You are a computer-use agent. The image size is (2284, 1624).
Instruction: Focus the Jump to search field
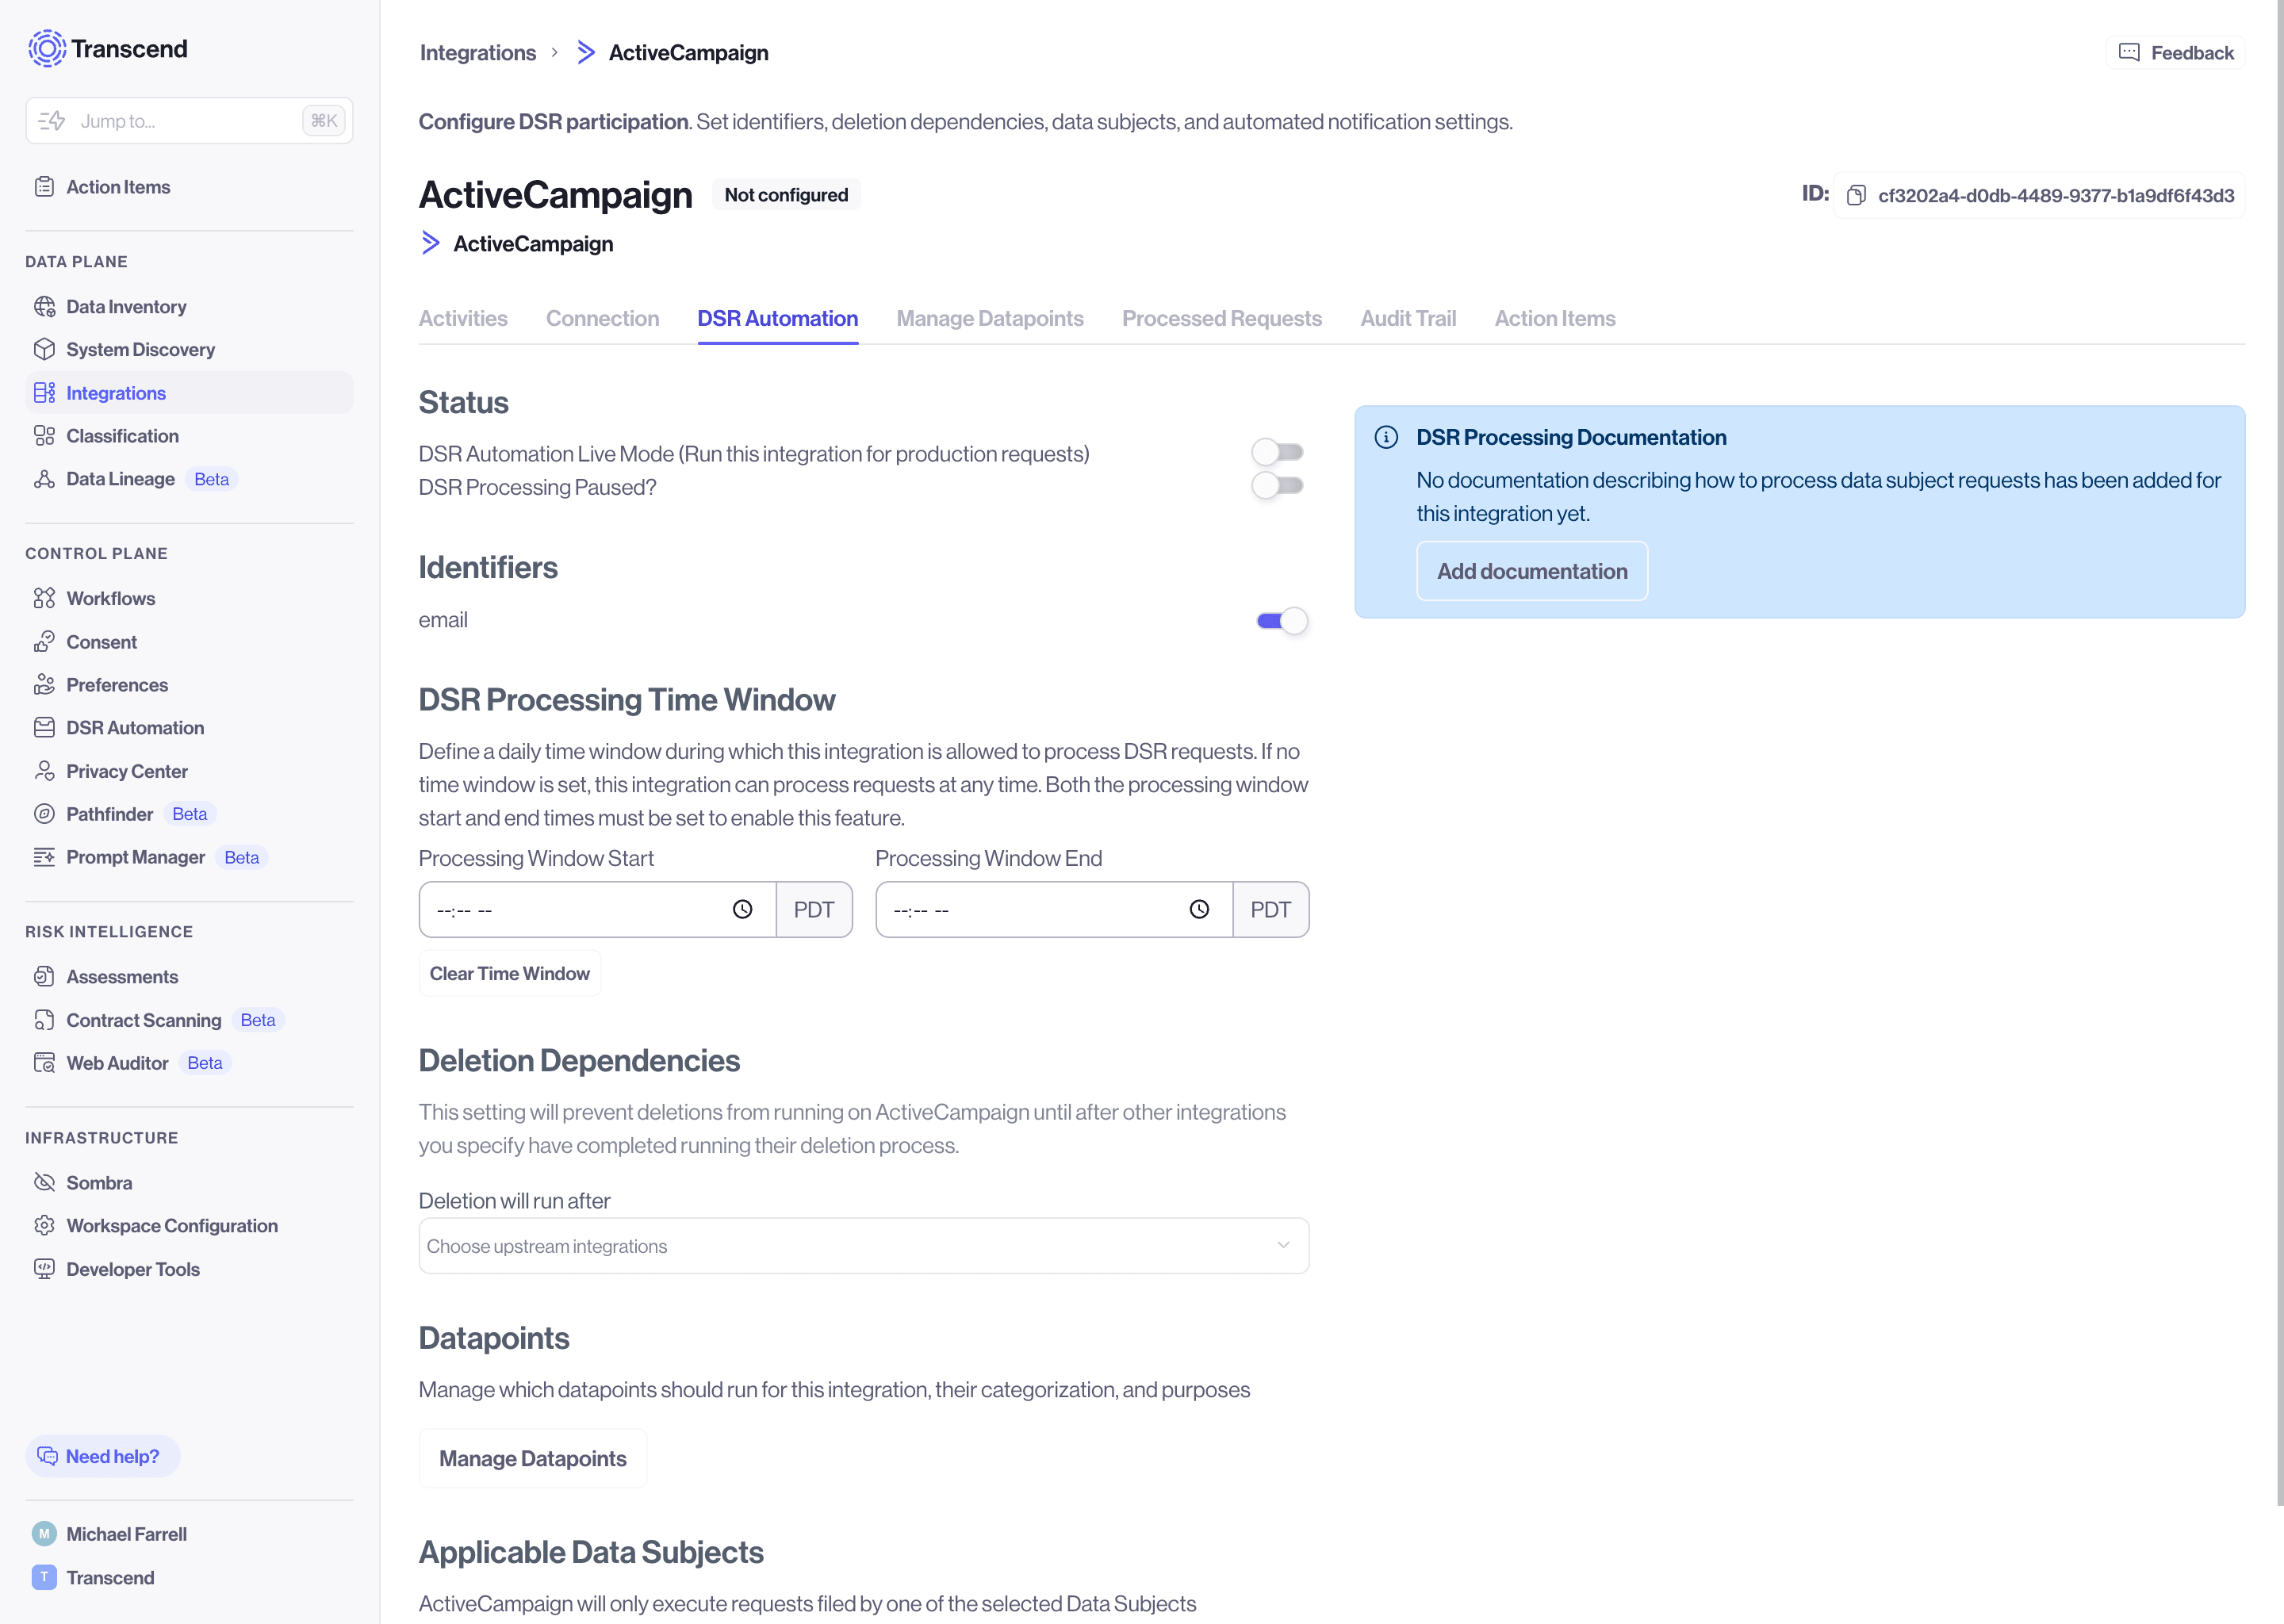pos(189,121)
